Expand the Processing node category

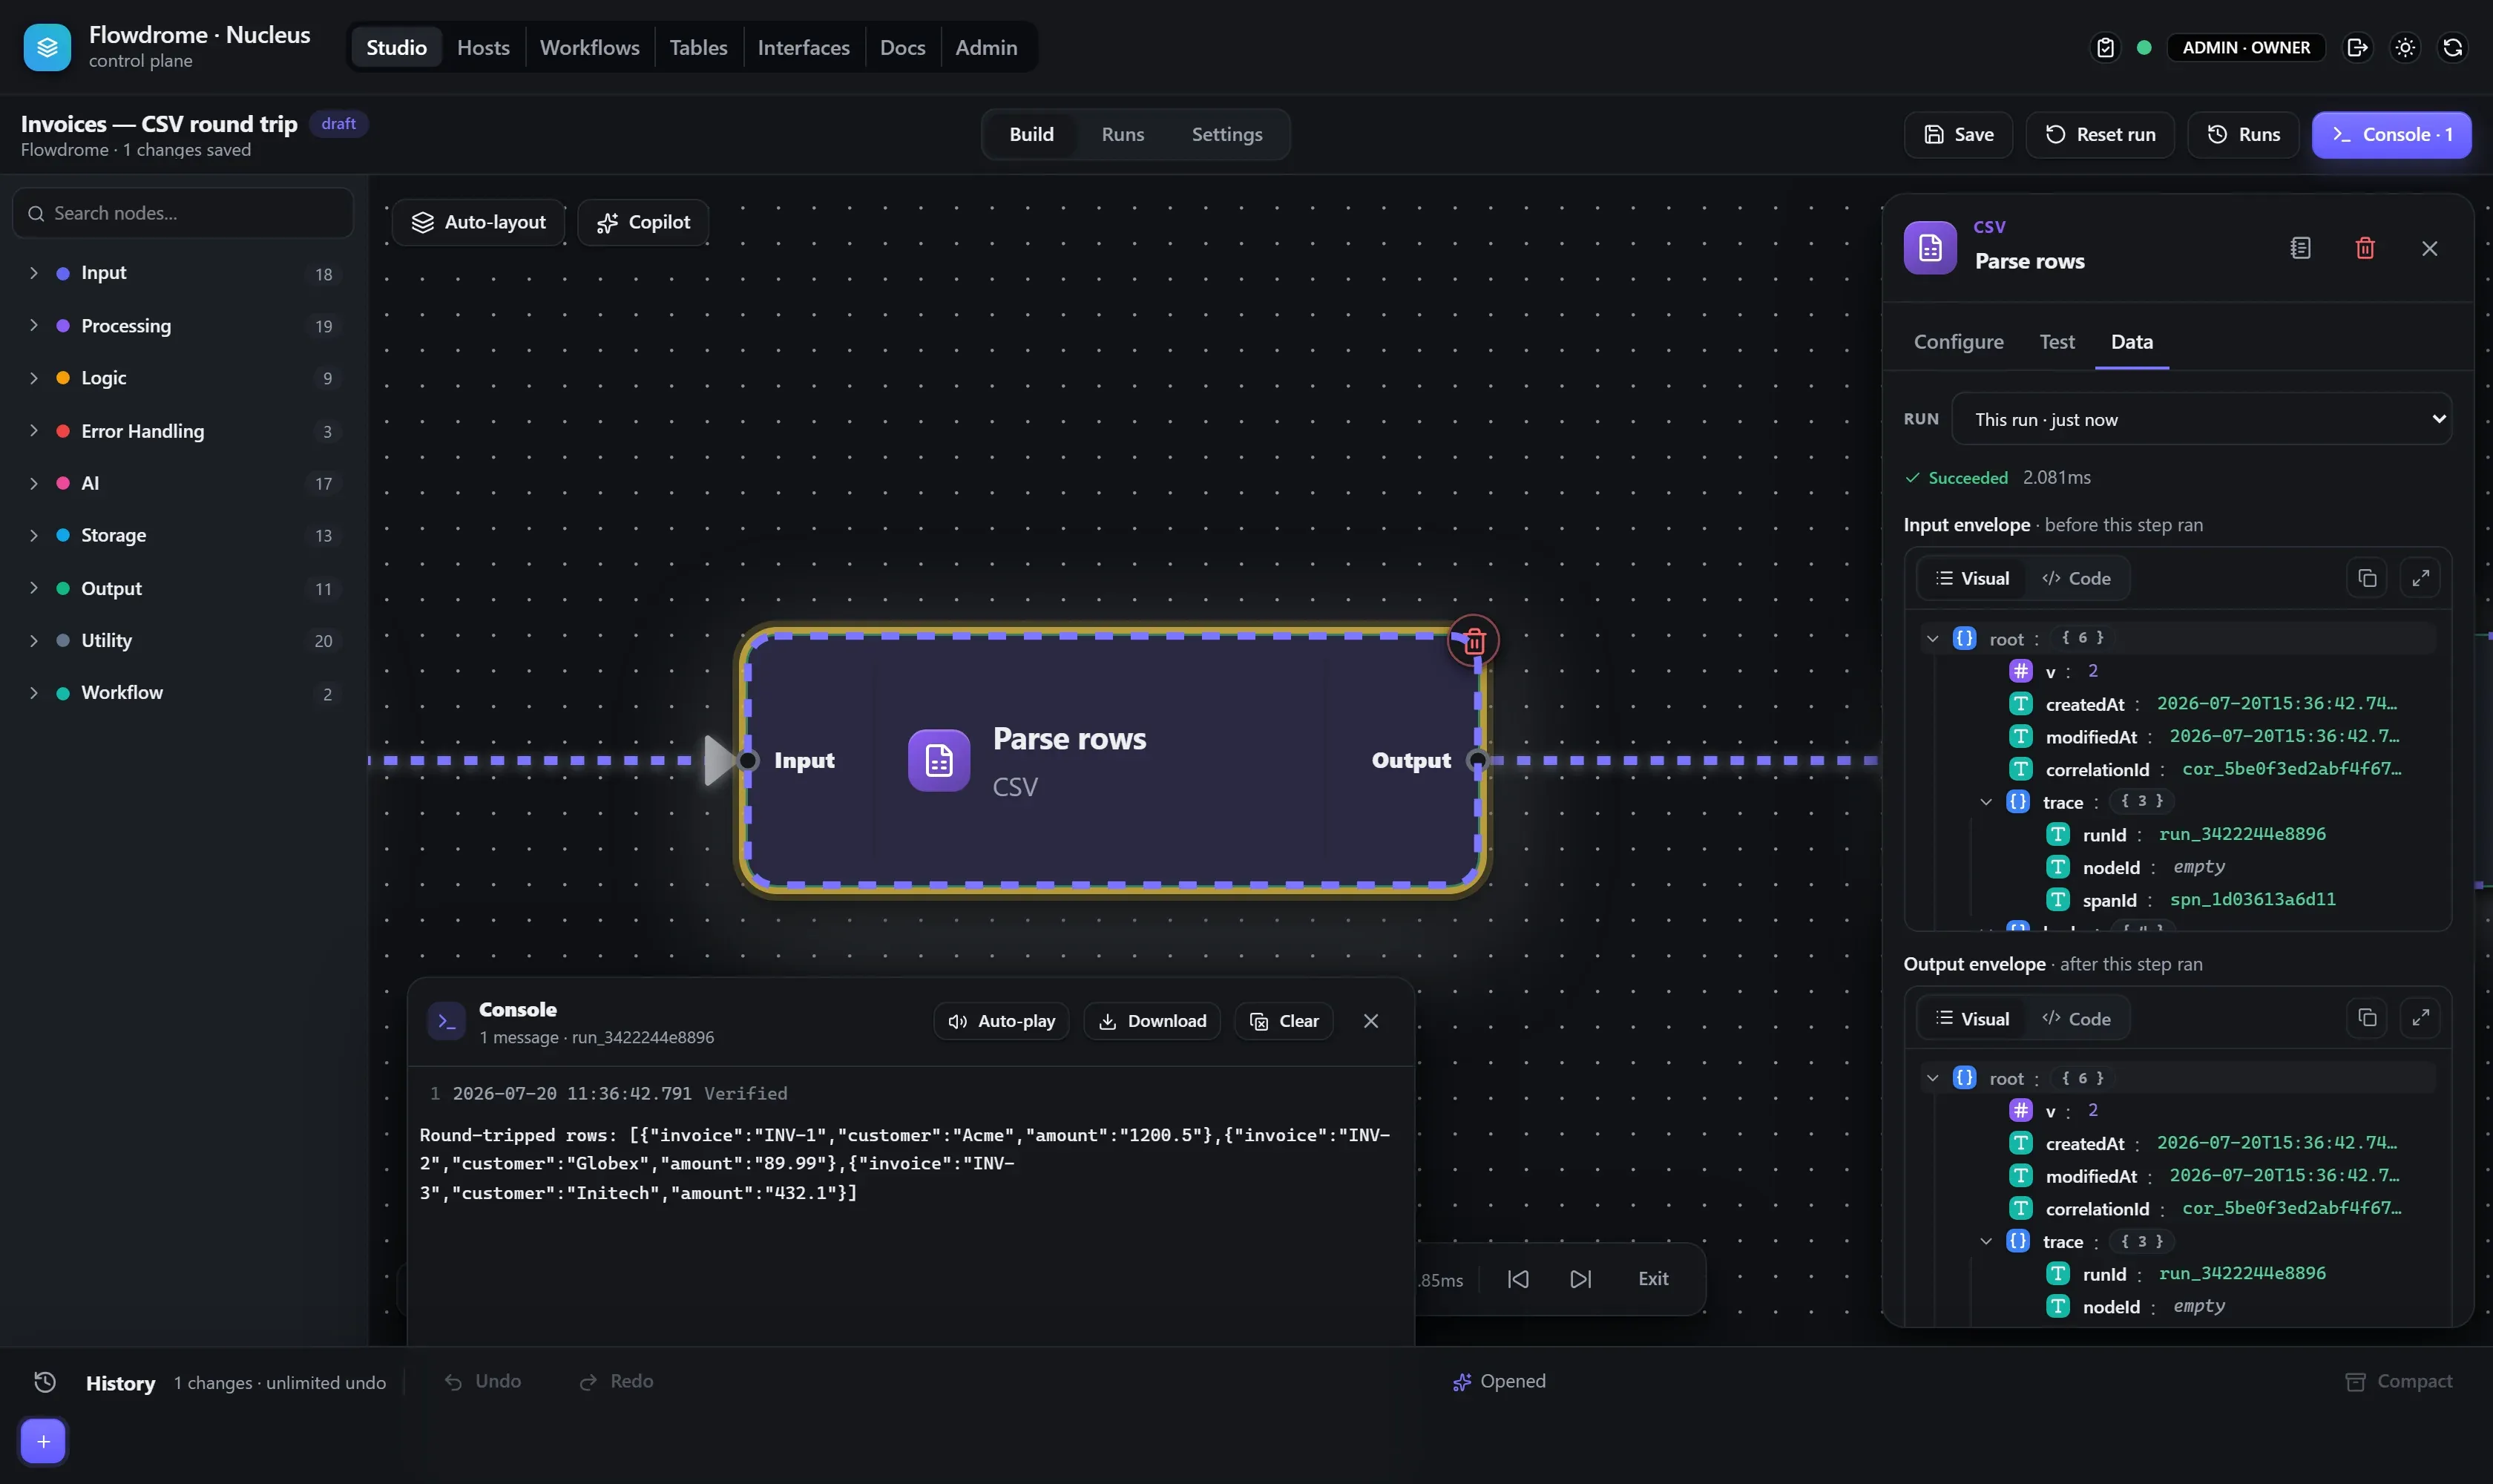tap(183, 325)
